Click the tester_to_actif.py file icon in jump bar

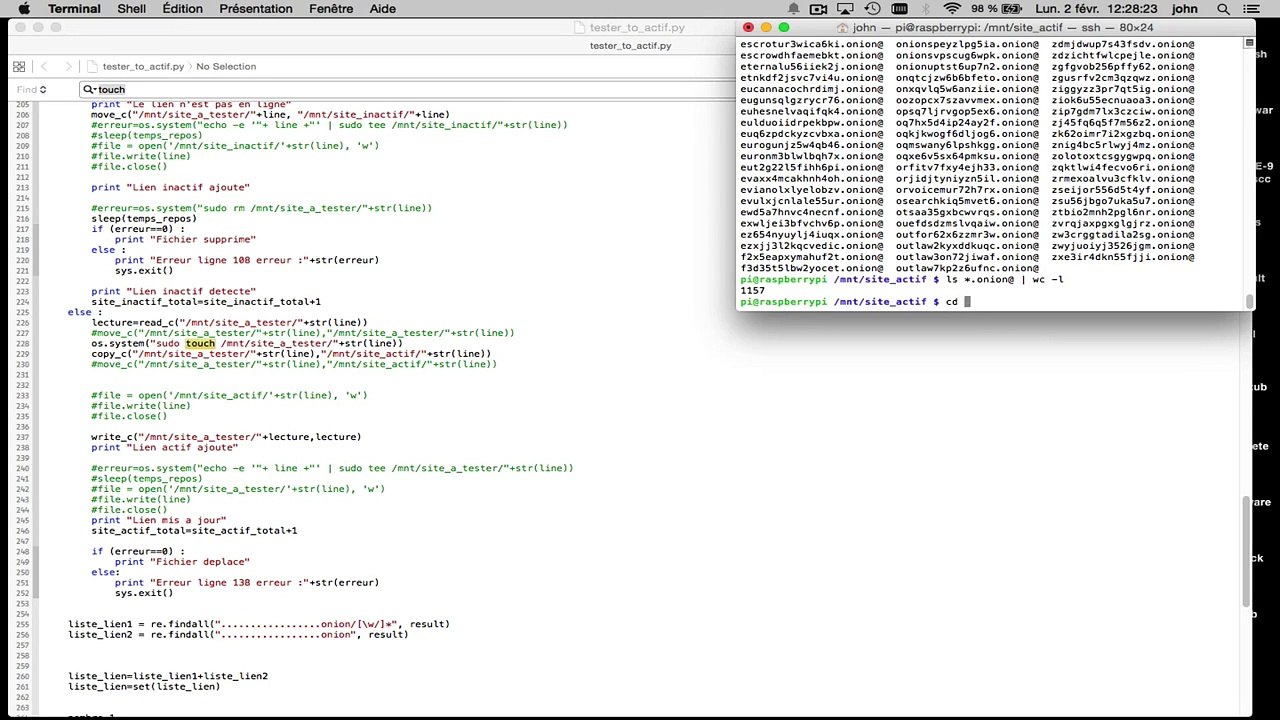93,67
